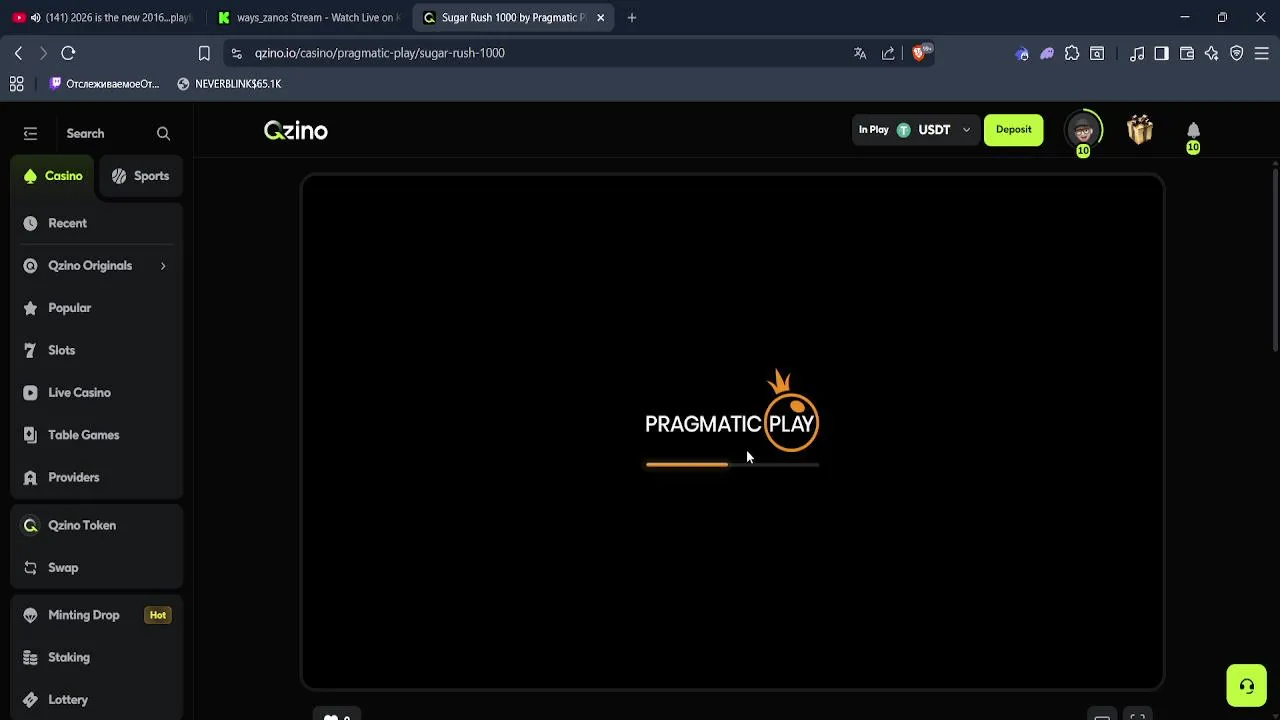Click the search magnifier icon in sidebar
This screenshot has width=1280, height=720.
(163, 133)
